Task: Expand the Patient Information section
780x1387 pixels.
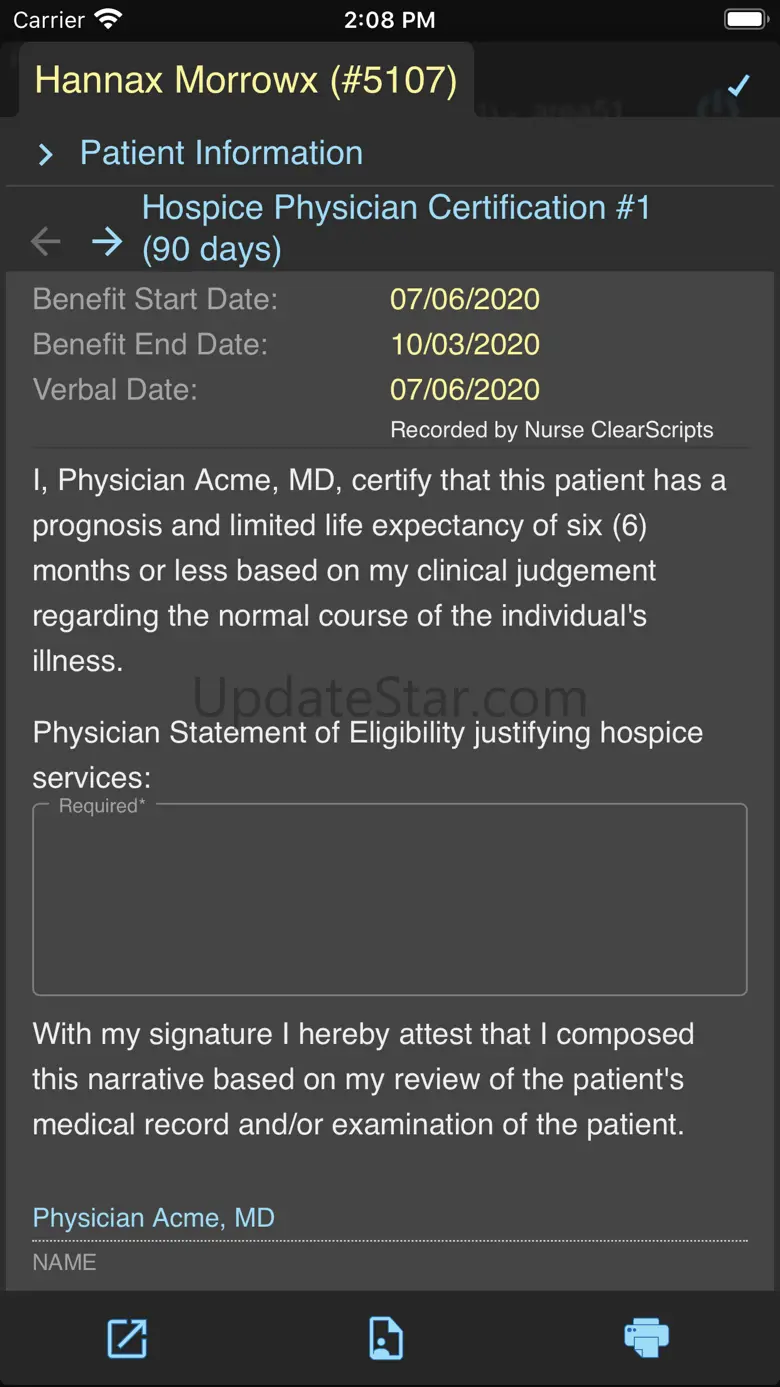Action: click(45, 154)
